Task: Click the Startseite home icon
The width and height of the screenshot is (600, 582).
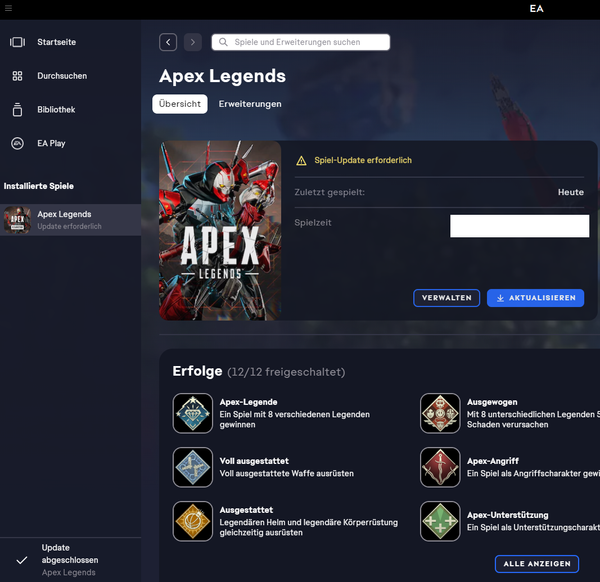Action: tap(17, 42)
